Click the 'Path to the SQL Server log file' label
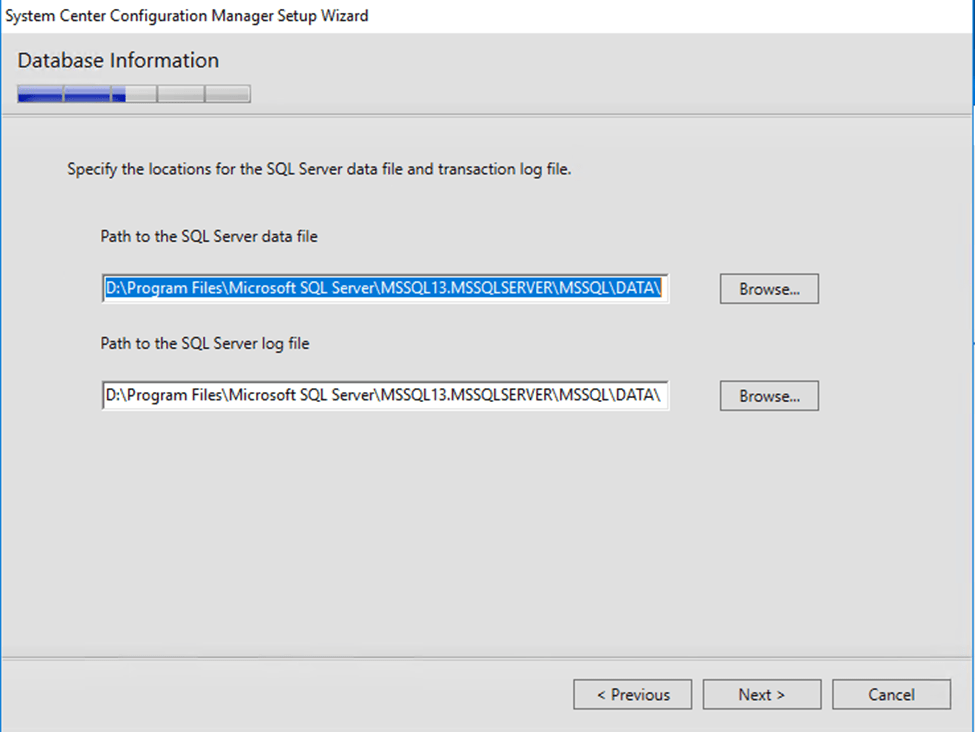The height and width of the screenshot is (732, 975). (205, 344)
